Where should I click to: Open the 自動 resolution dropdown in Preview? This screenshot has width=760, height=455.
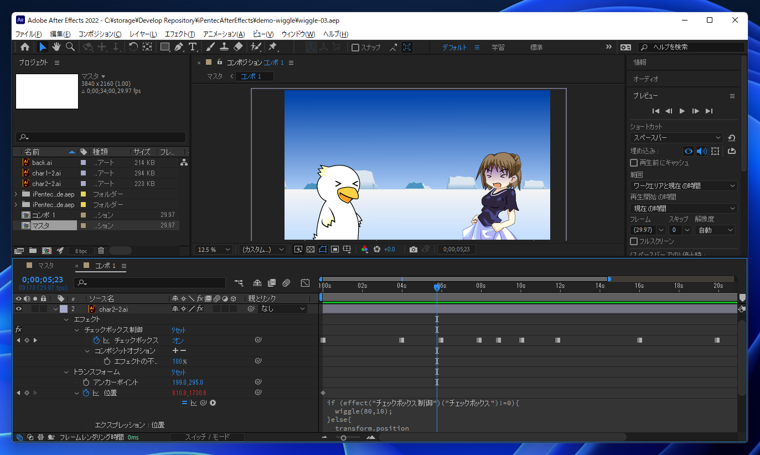pyautogui.click(x=715, y=230)
